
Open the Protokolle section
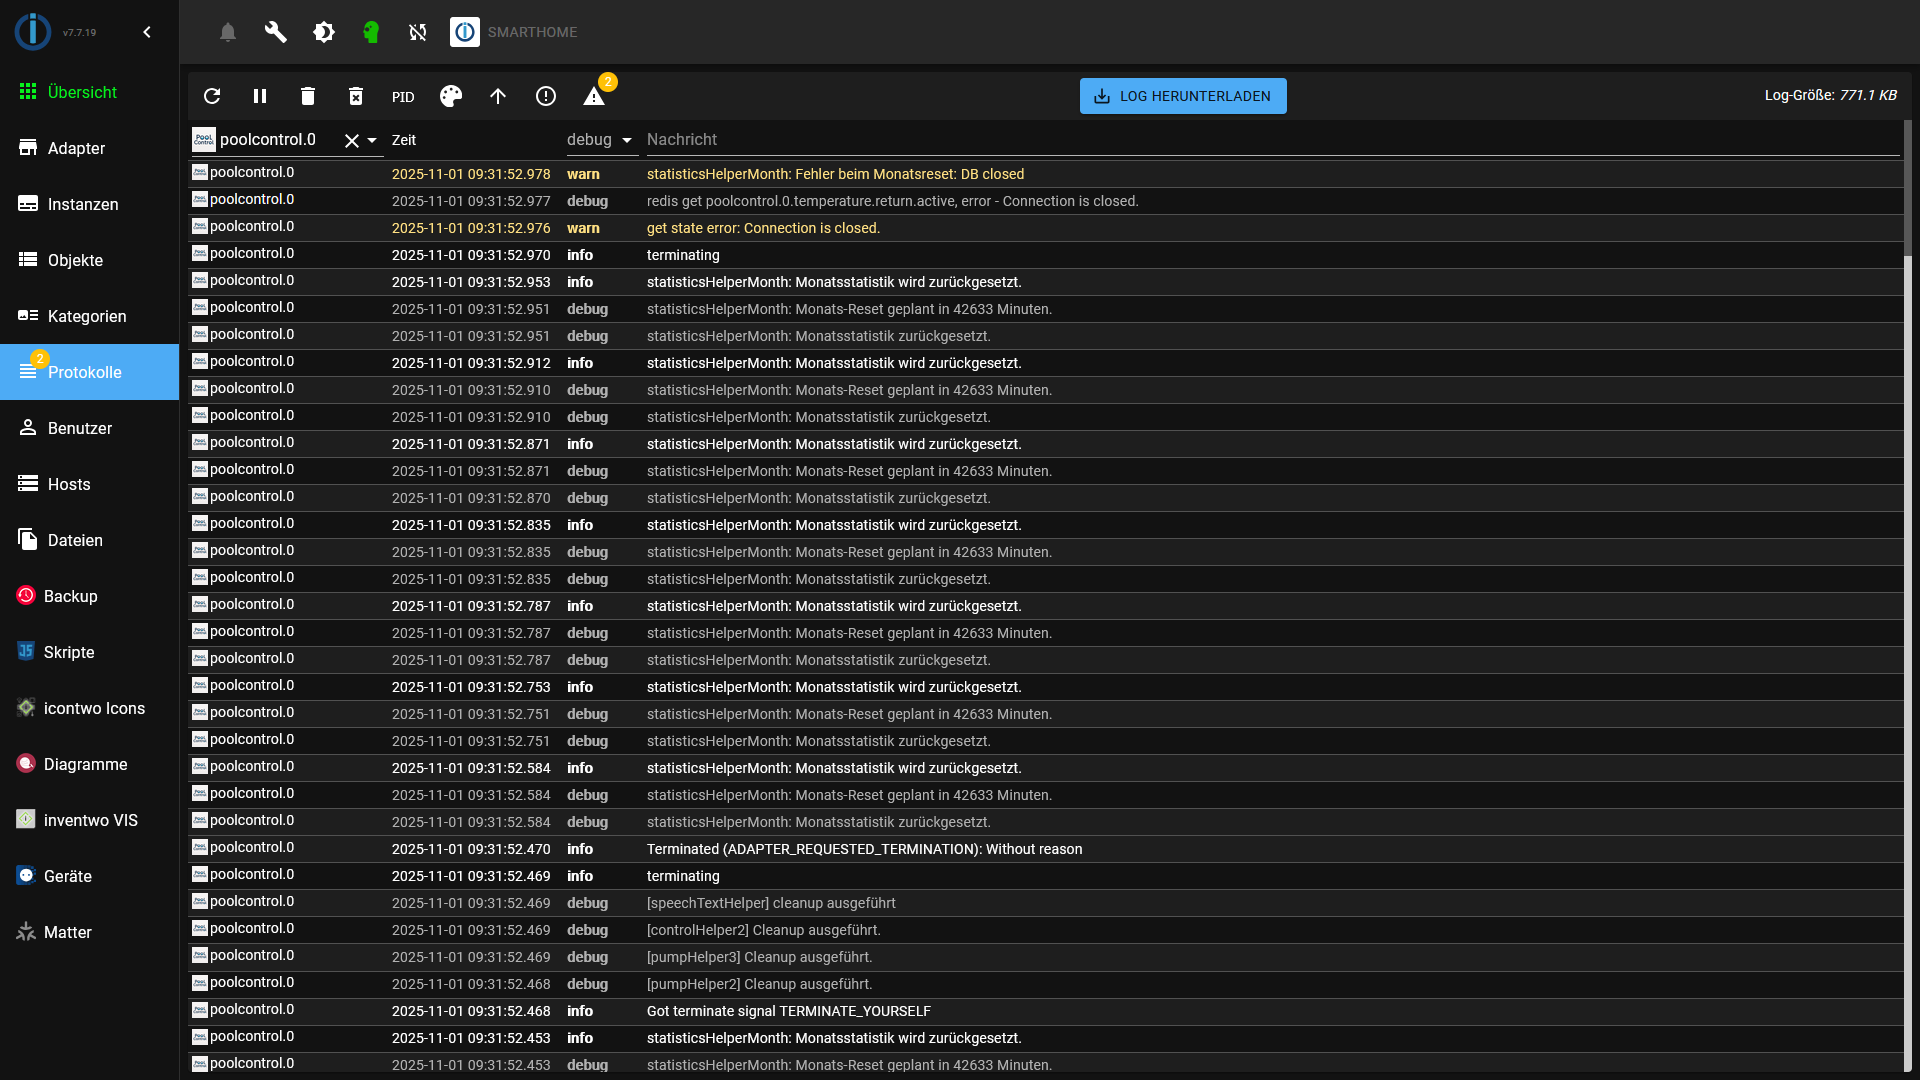pos(84,372)
